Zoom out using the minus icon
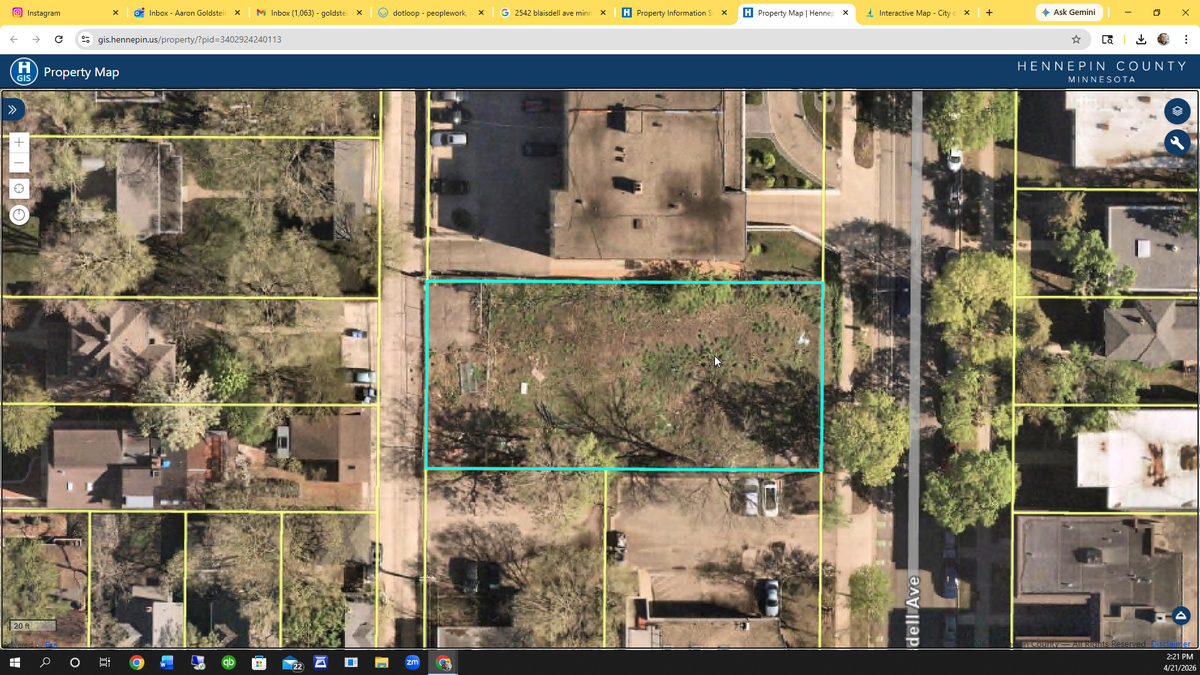The height and width of the screenshot is (675, 1200). (x=18, y=163)
